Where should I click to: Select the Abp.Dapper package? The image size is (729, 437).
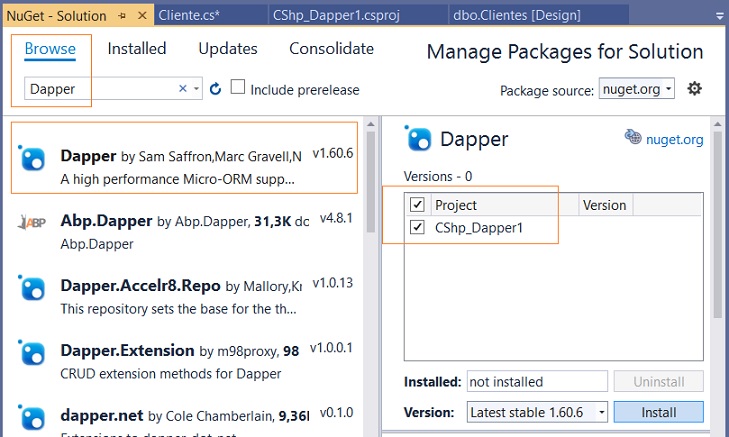tap(184, 231)
